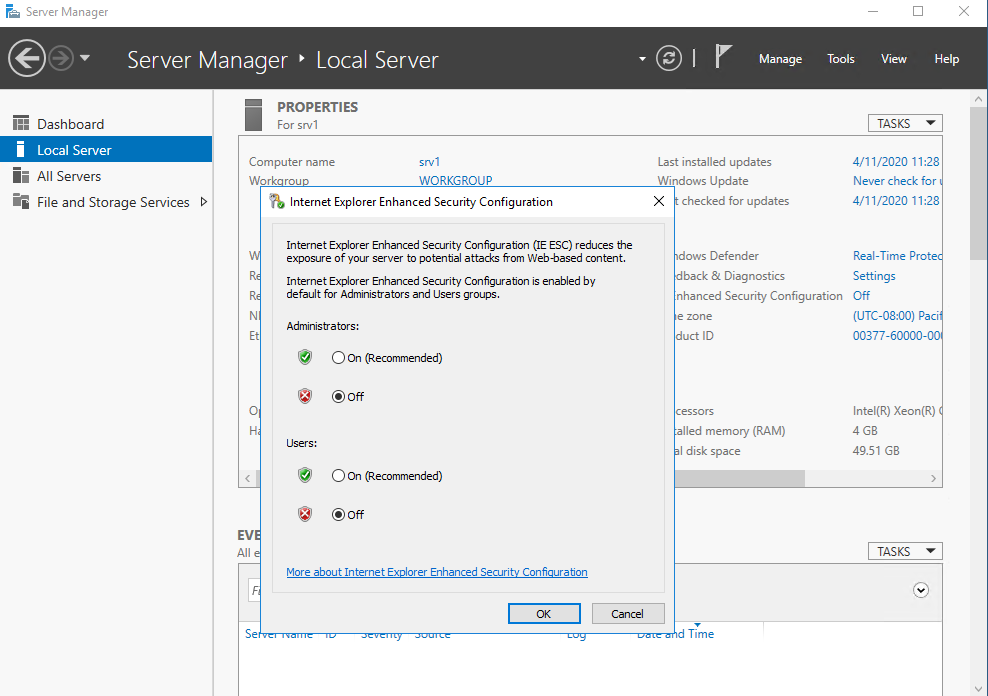
Task: Minimize the Server Manager window
Action: [x=873, y=11]
